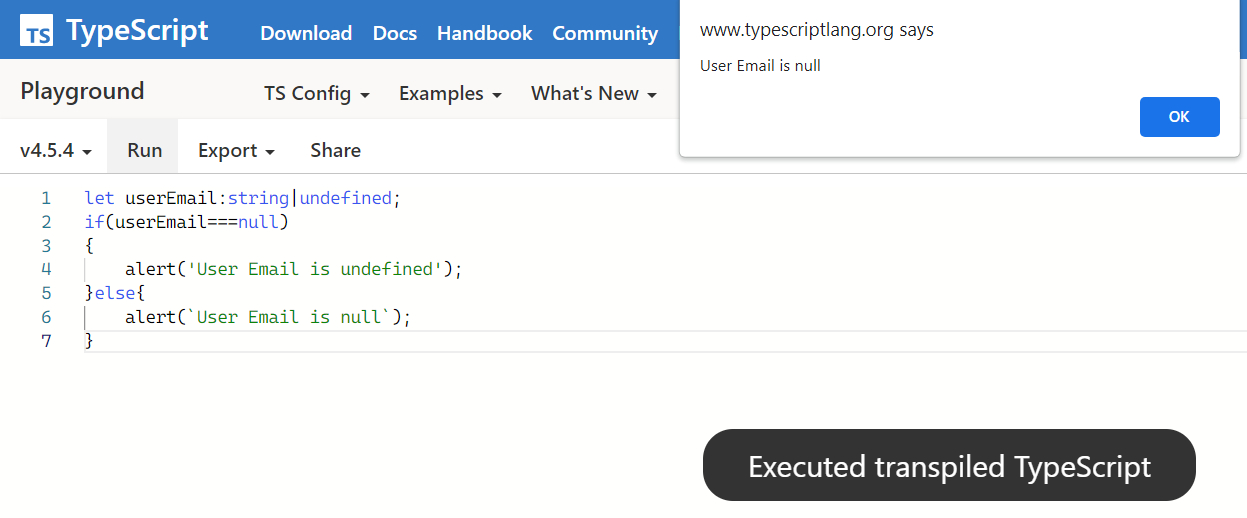The image size is (1247, 518).
Task: Click the Run button
Action: [144, 150]
